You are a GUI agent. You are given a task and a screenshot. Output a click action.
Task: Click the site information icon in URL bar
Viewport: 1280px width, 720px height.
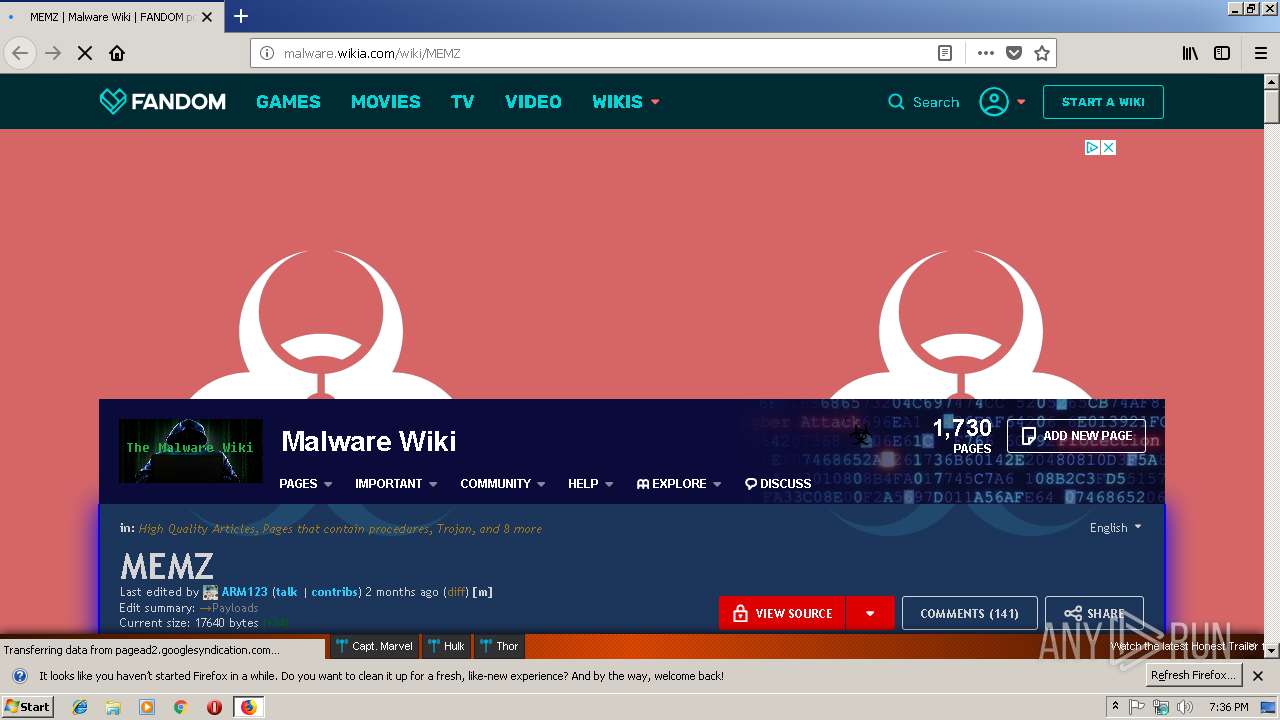267,53
